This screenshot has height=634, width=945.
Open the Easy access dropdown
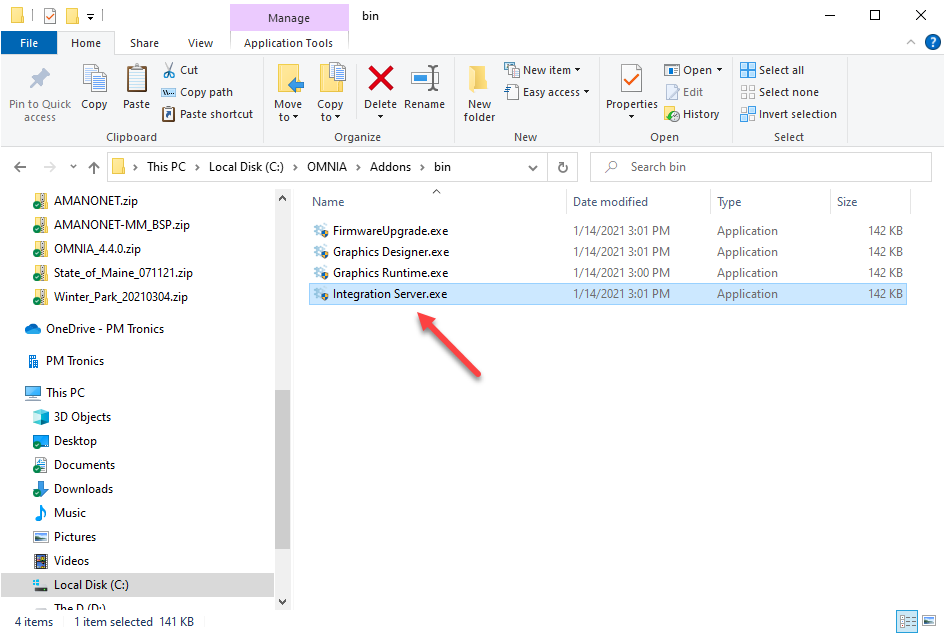547,92
